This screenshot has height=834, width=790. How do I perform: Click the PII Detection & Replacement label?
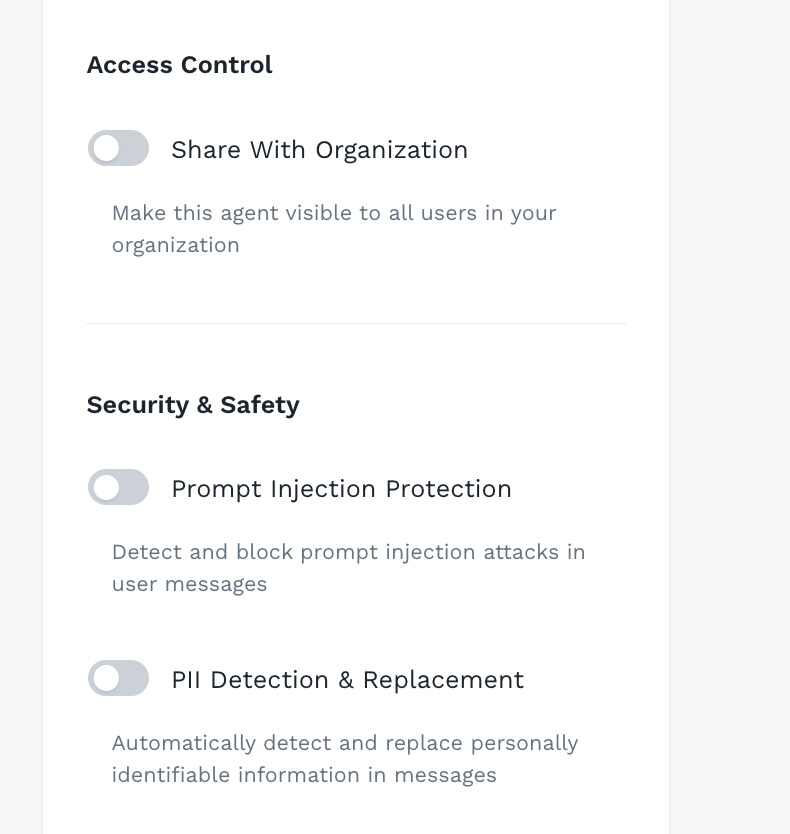point(347,679)
